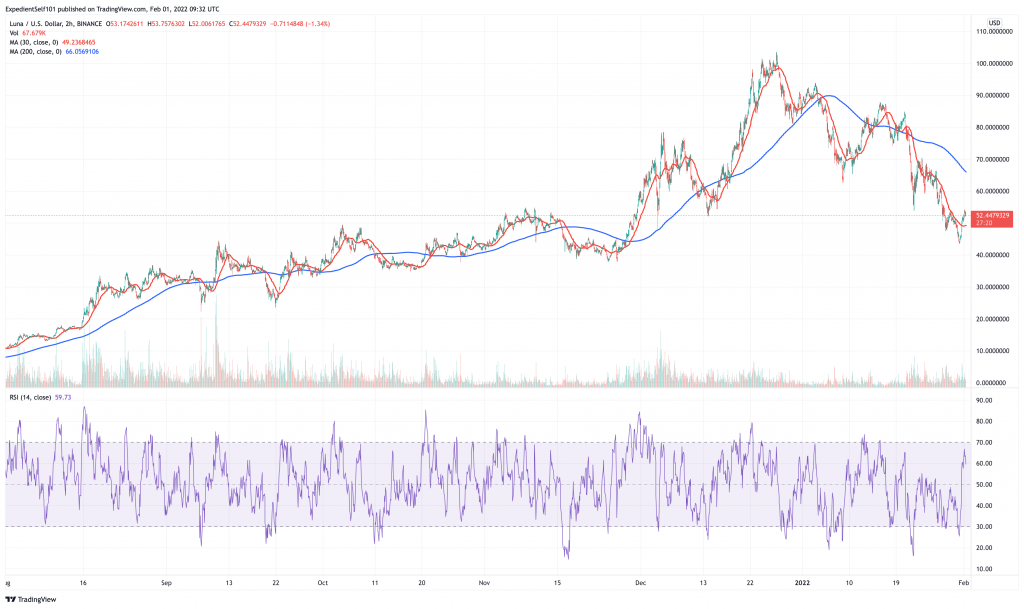Click the Vol 67.679K indicator label
Viewport: 1024px width, 609px height.
point(27,33)
